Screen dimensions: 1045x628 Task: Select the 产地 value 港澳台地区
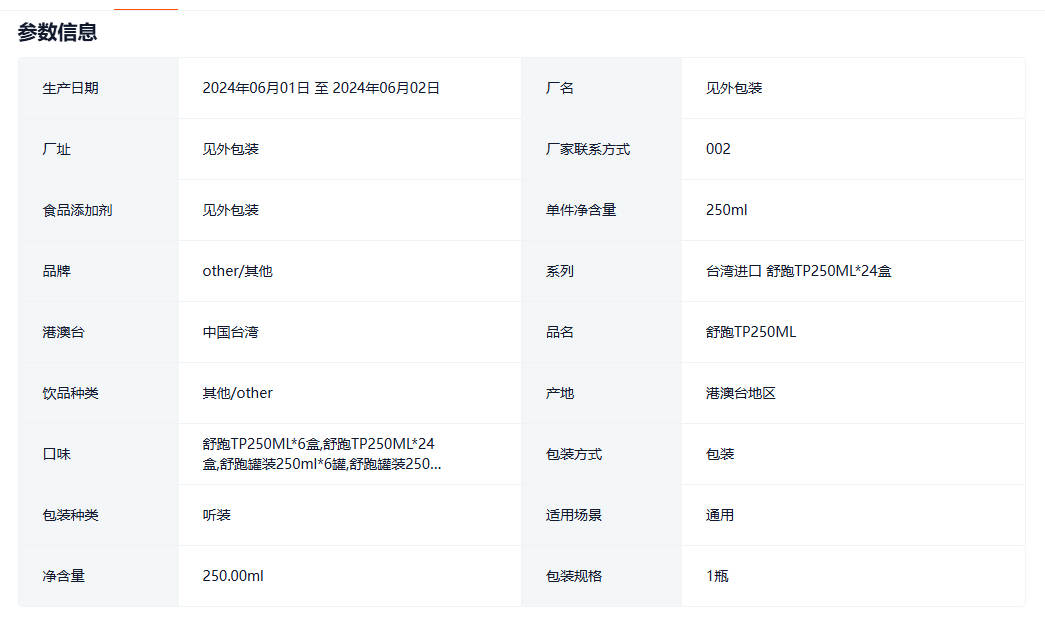click(740, 393)
